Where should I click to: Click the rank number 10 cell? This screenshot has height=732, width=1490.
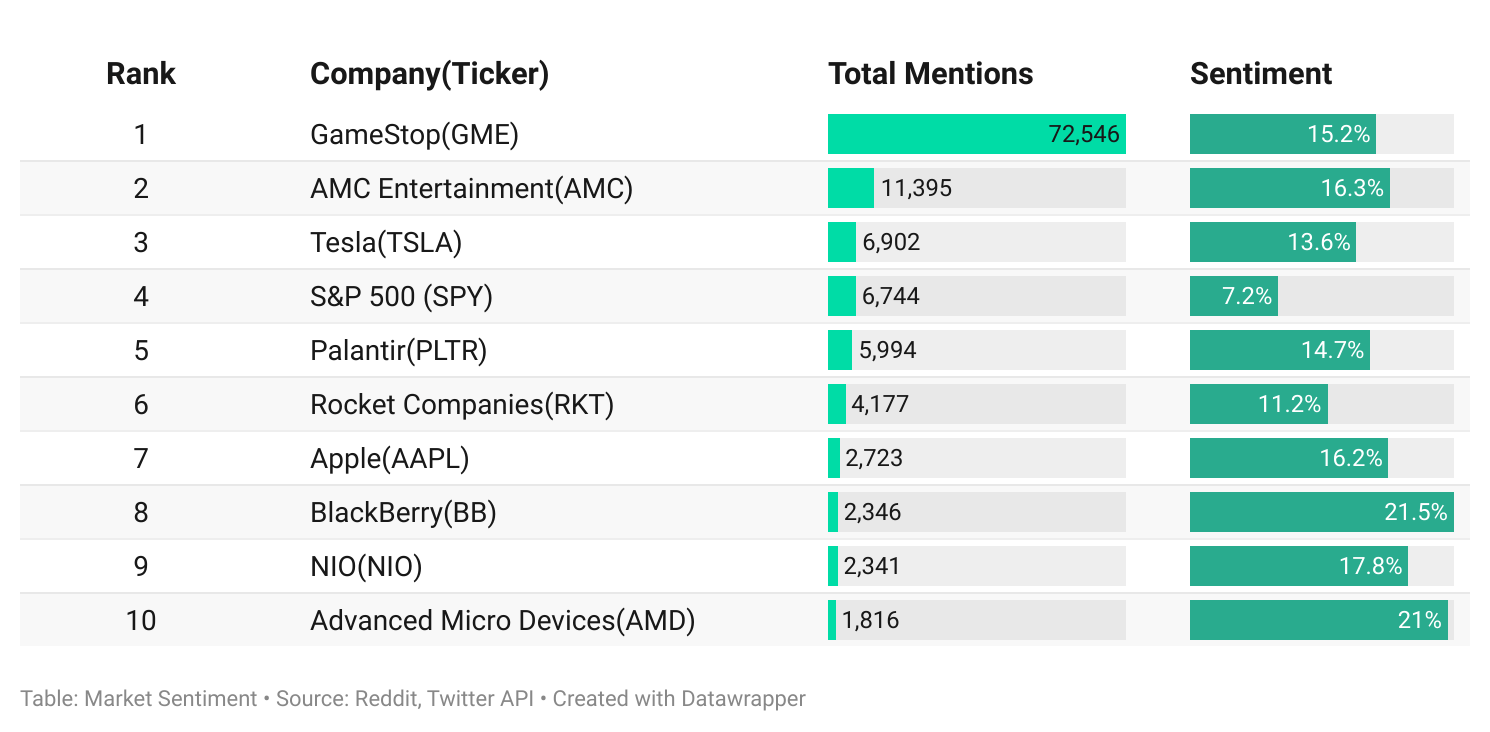[141, 620]
